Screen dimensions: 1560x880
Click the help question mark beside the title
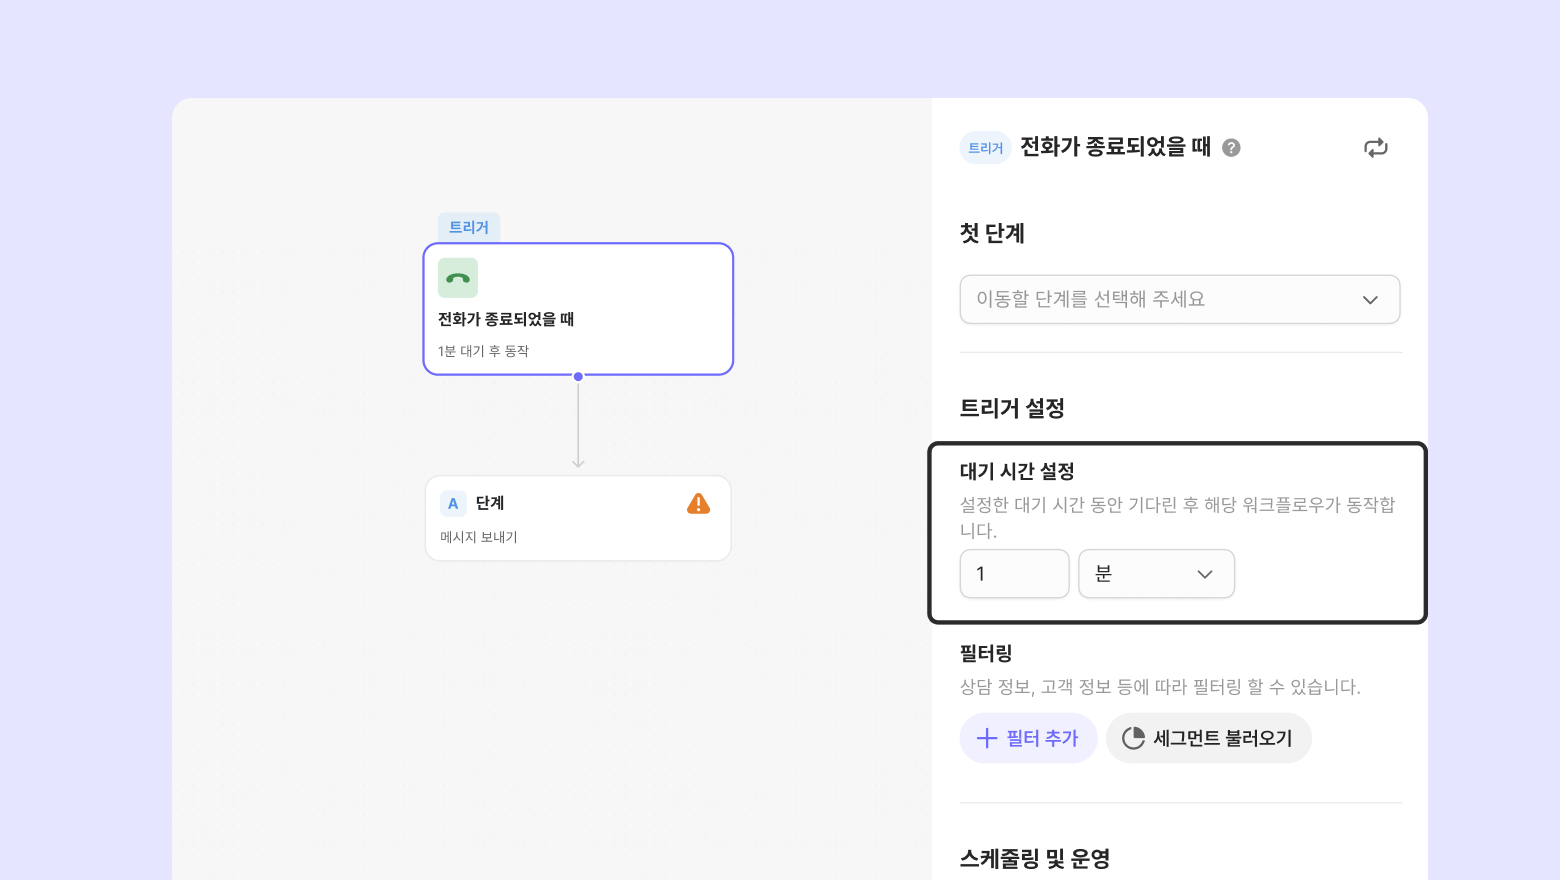tap(1232, 148)
